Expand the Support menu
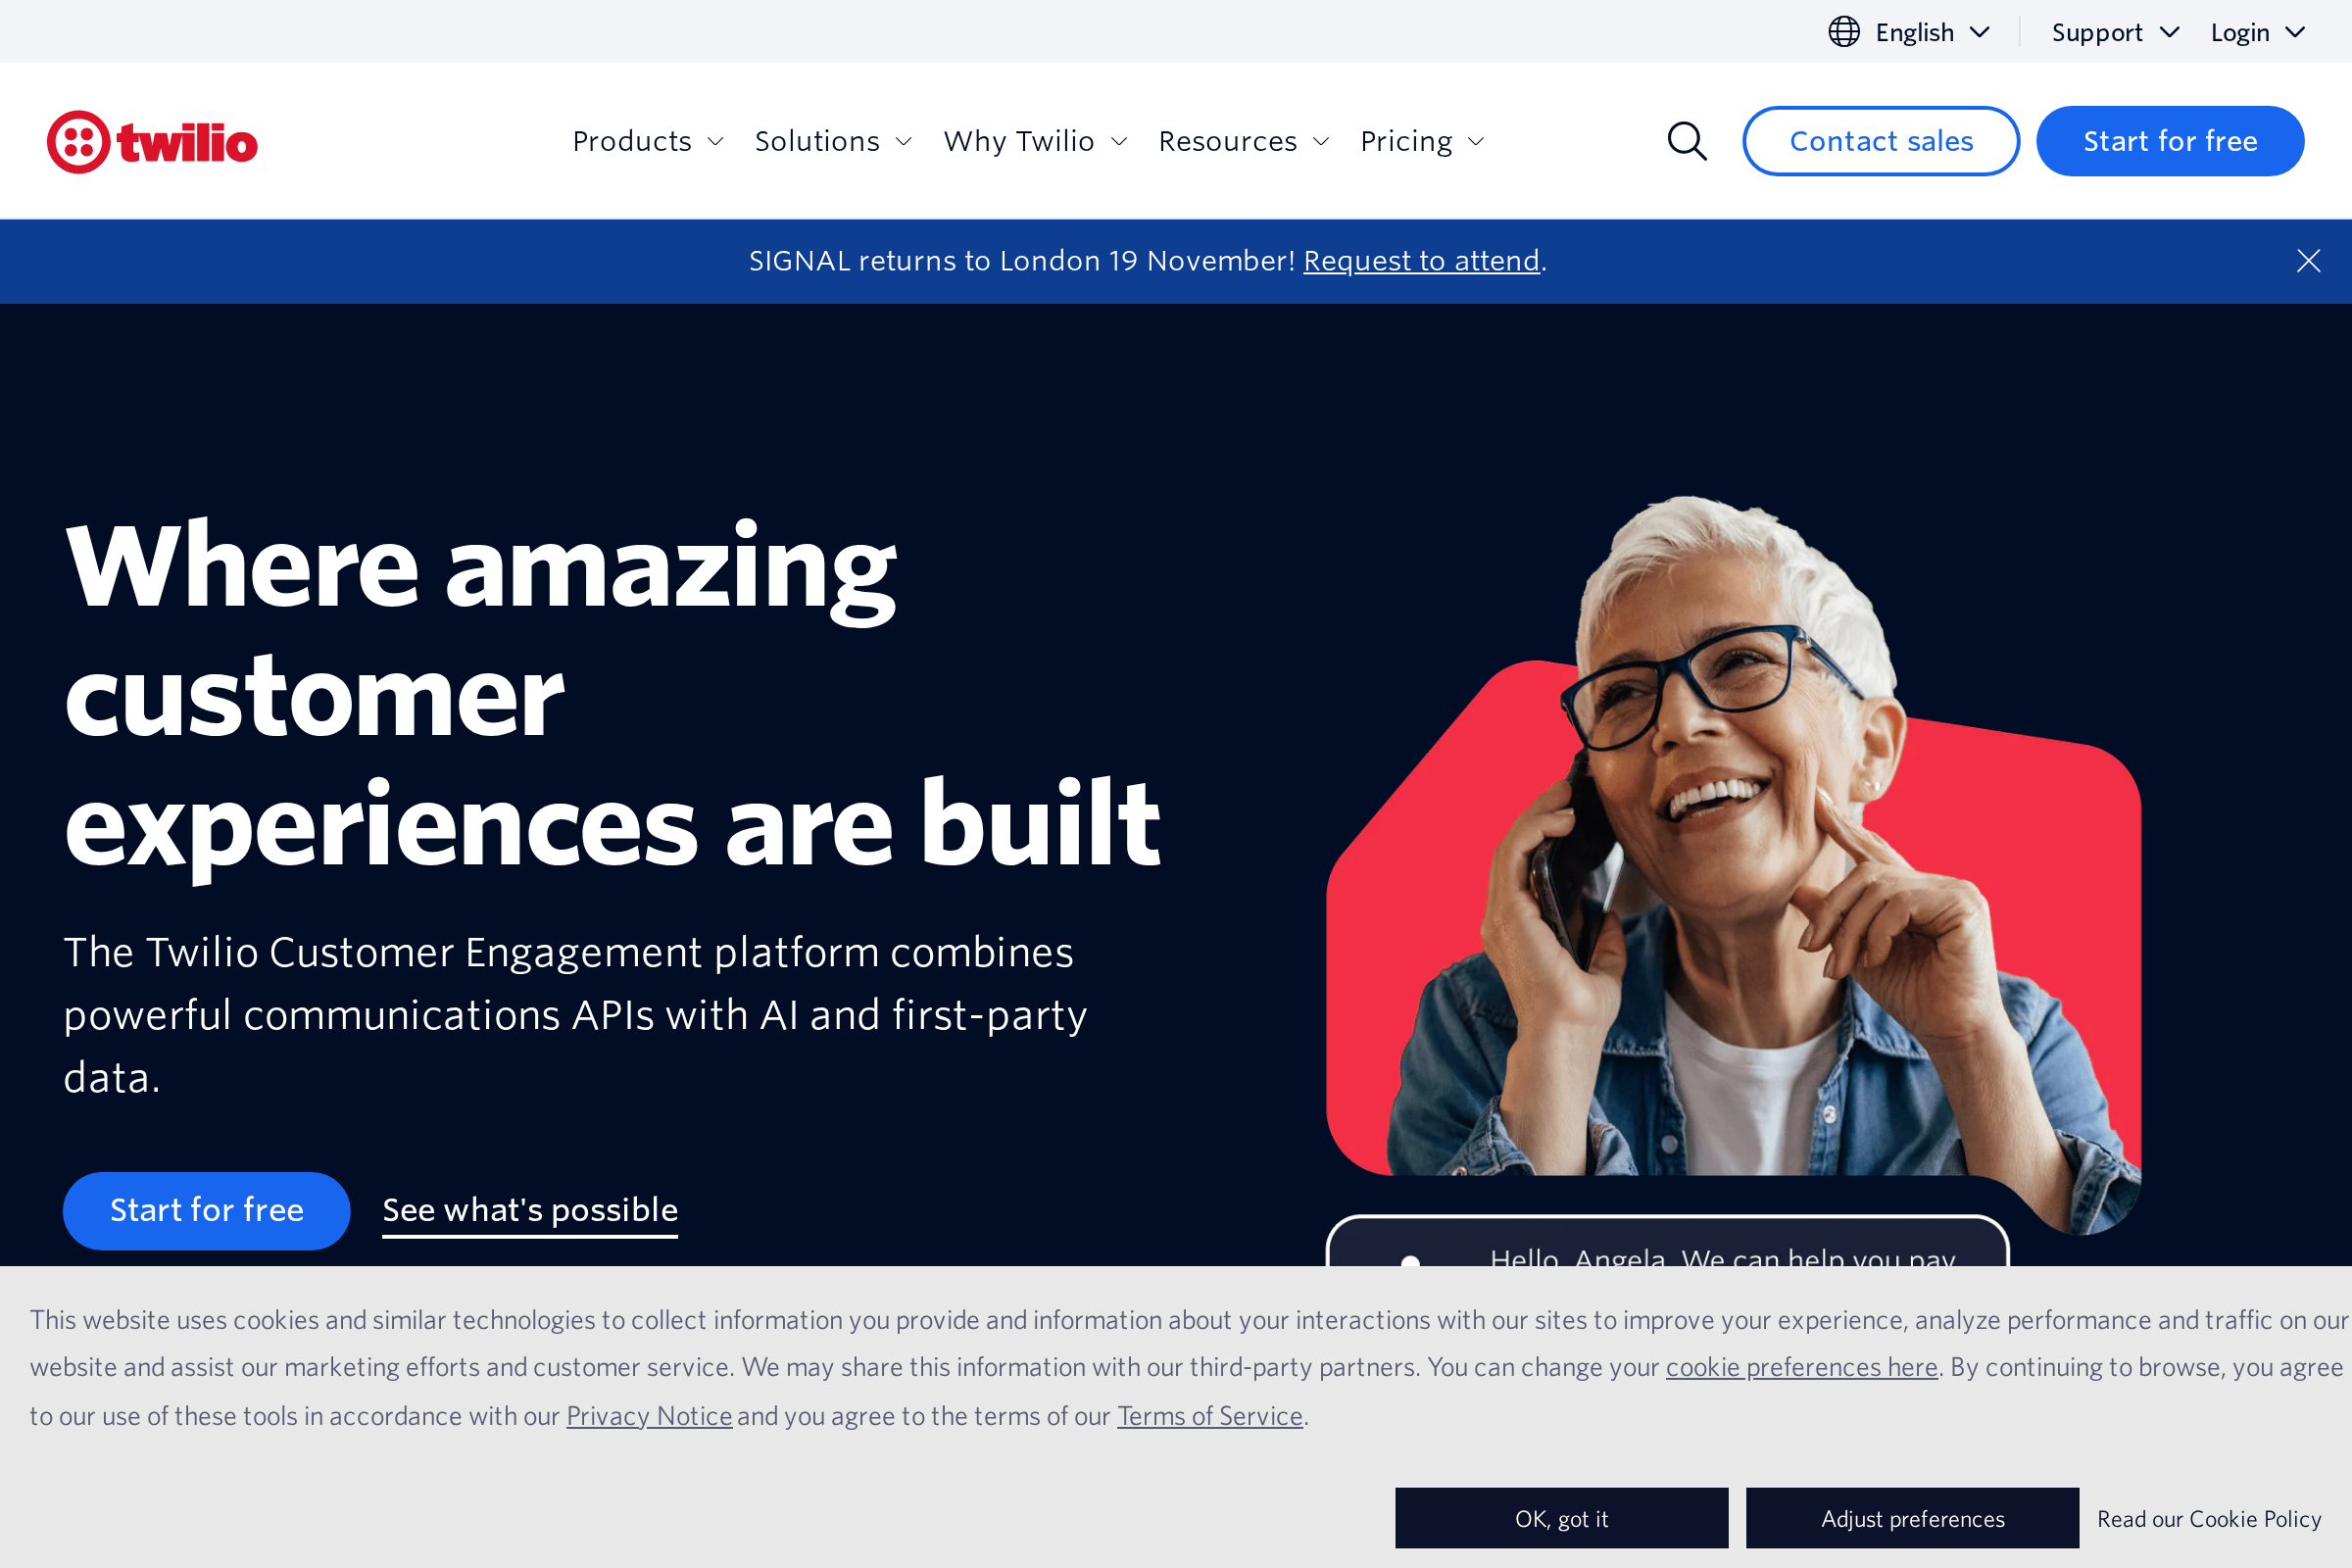The image size is (2352, 1568). point(2114,31)
